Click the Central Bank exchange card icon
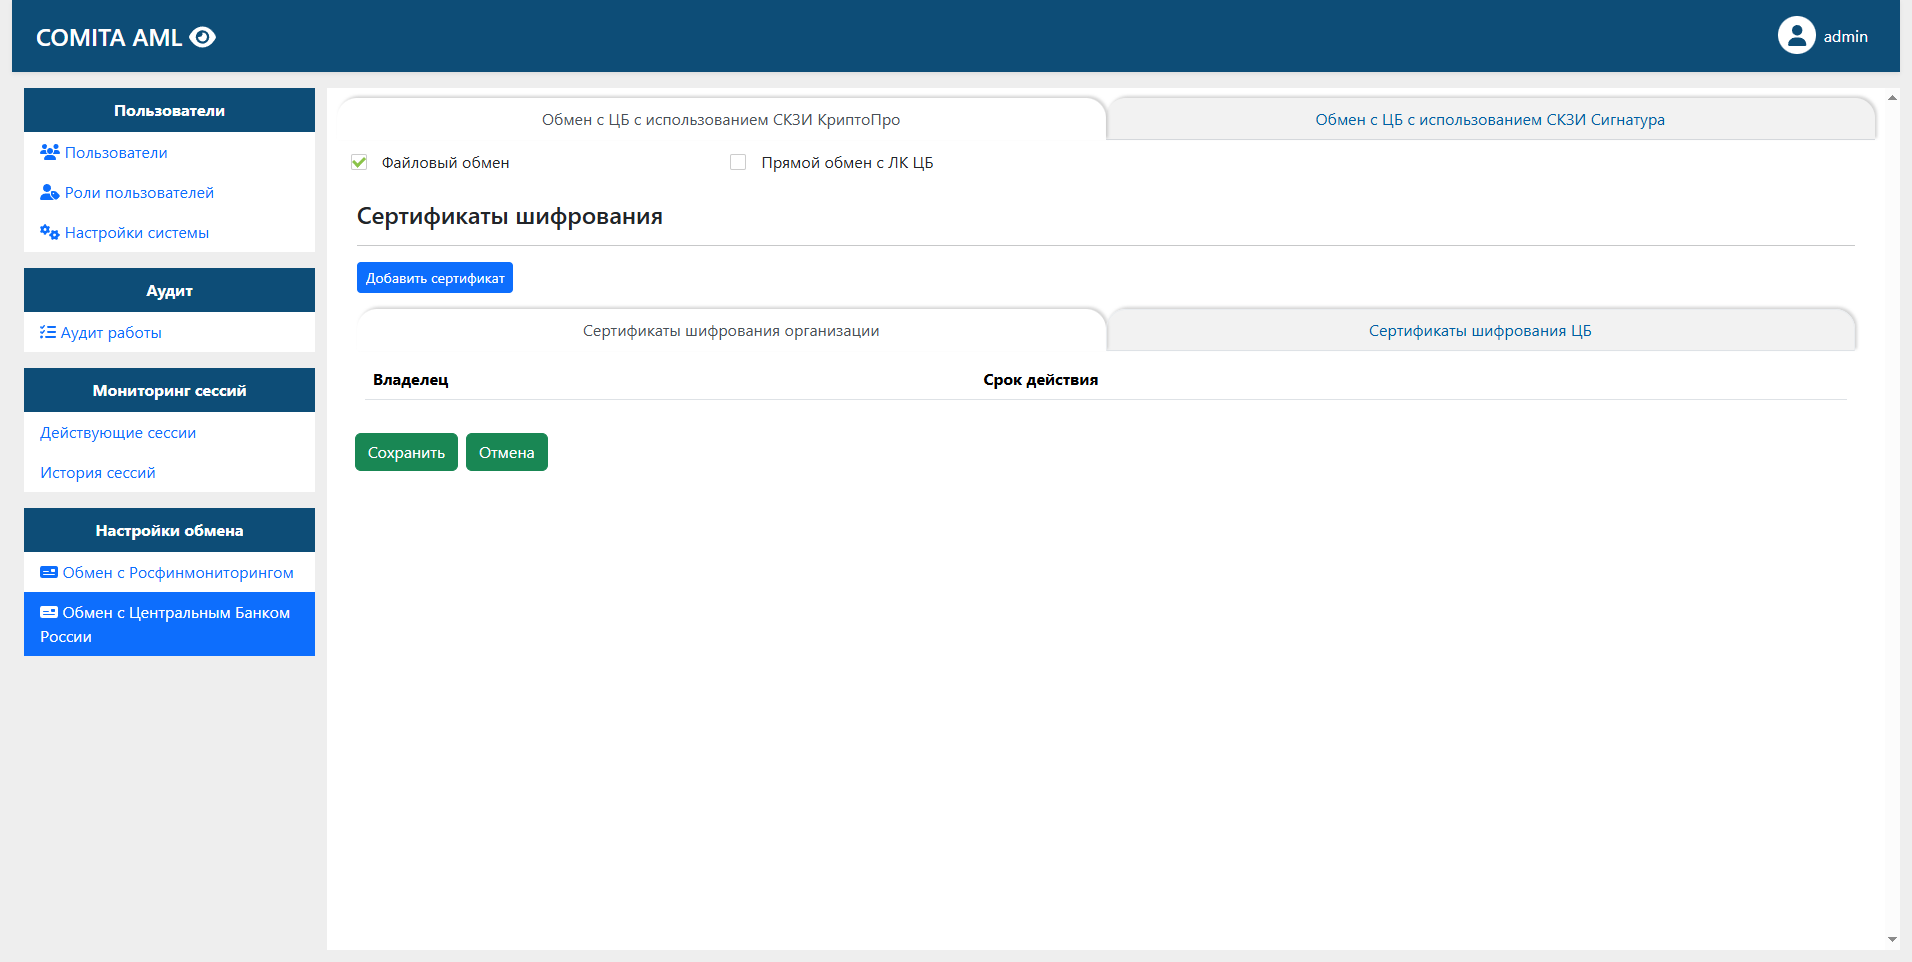 [48, 612]
